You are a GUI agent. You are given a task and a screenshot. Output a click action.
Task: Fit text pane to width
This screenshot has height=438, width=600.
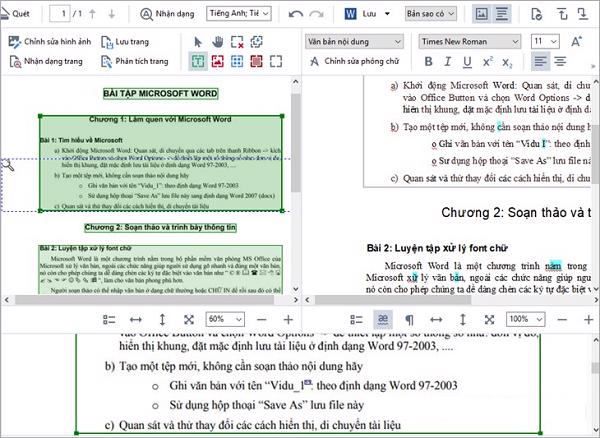click(x=436, y=319)
